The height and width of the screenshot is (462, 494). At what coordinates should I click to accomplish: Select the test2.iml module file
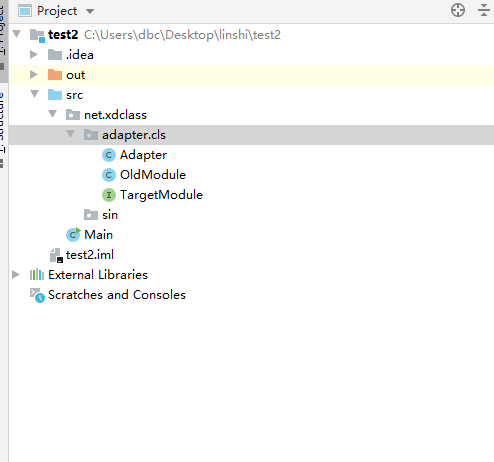click(x=82, y=255)
